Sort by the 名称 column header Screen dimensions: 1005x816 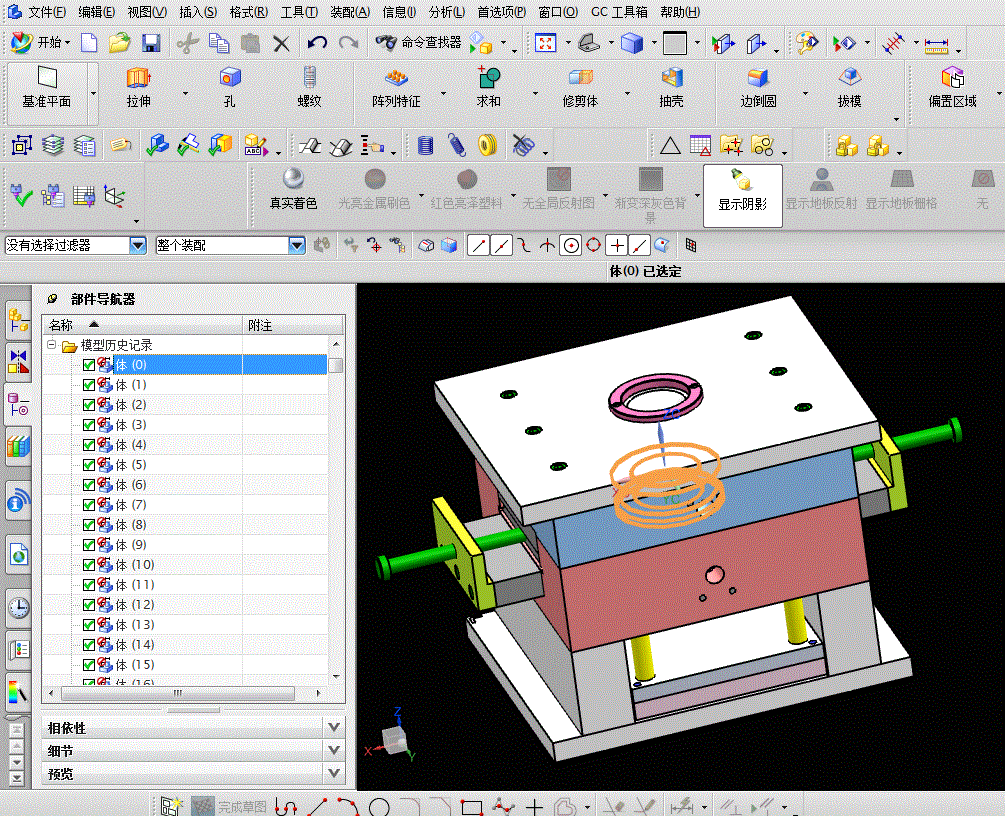coord(142,325)
